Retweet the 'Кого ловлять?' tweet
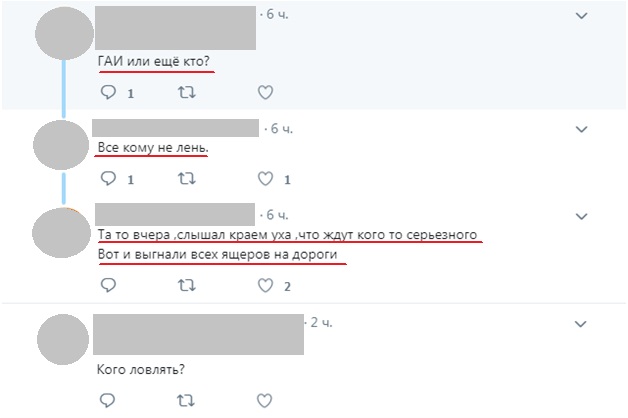 pyautogui.click(x=185, y=400)
